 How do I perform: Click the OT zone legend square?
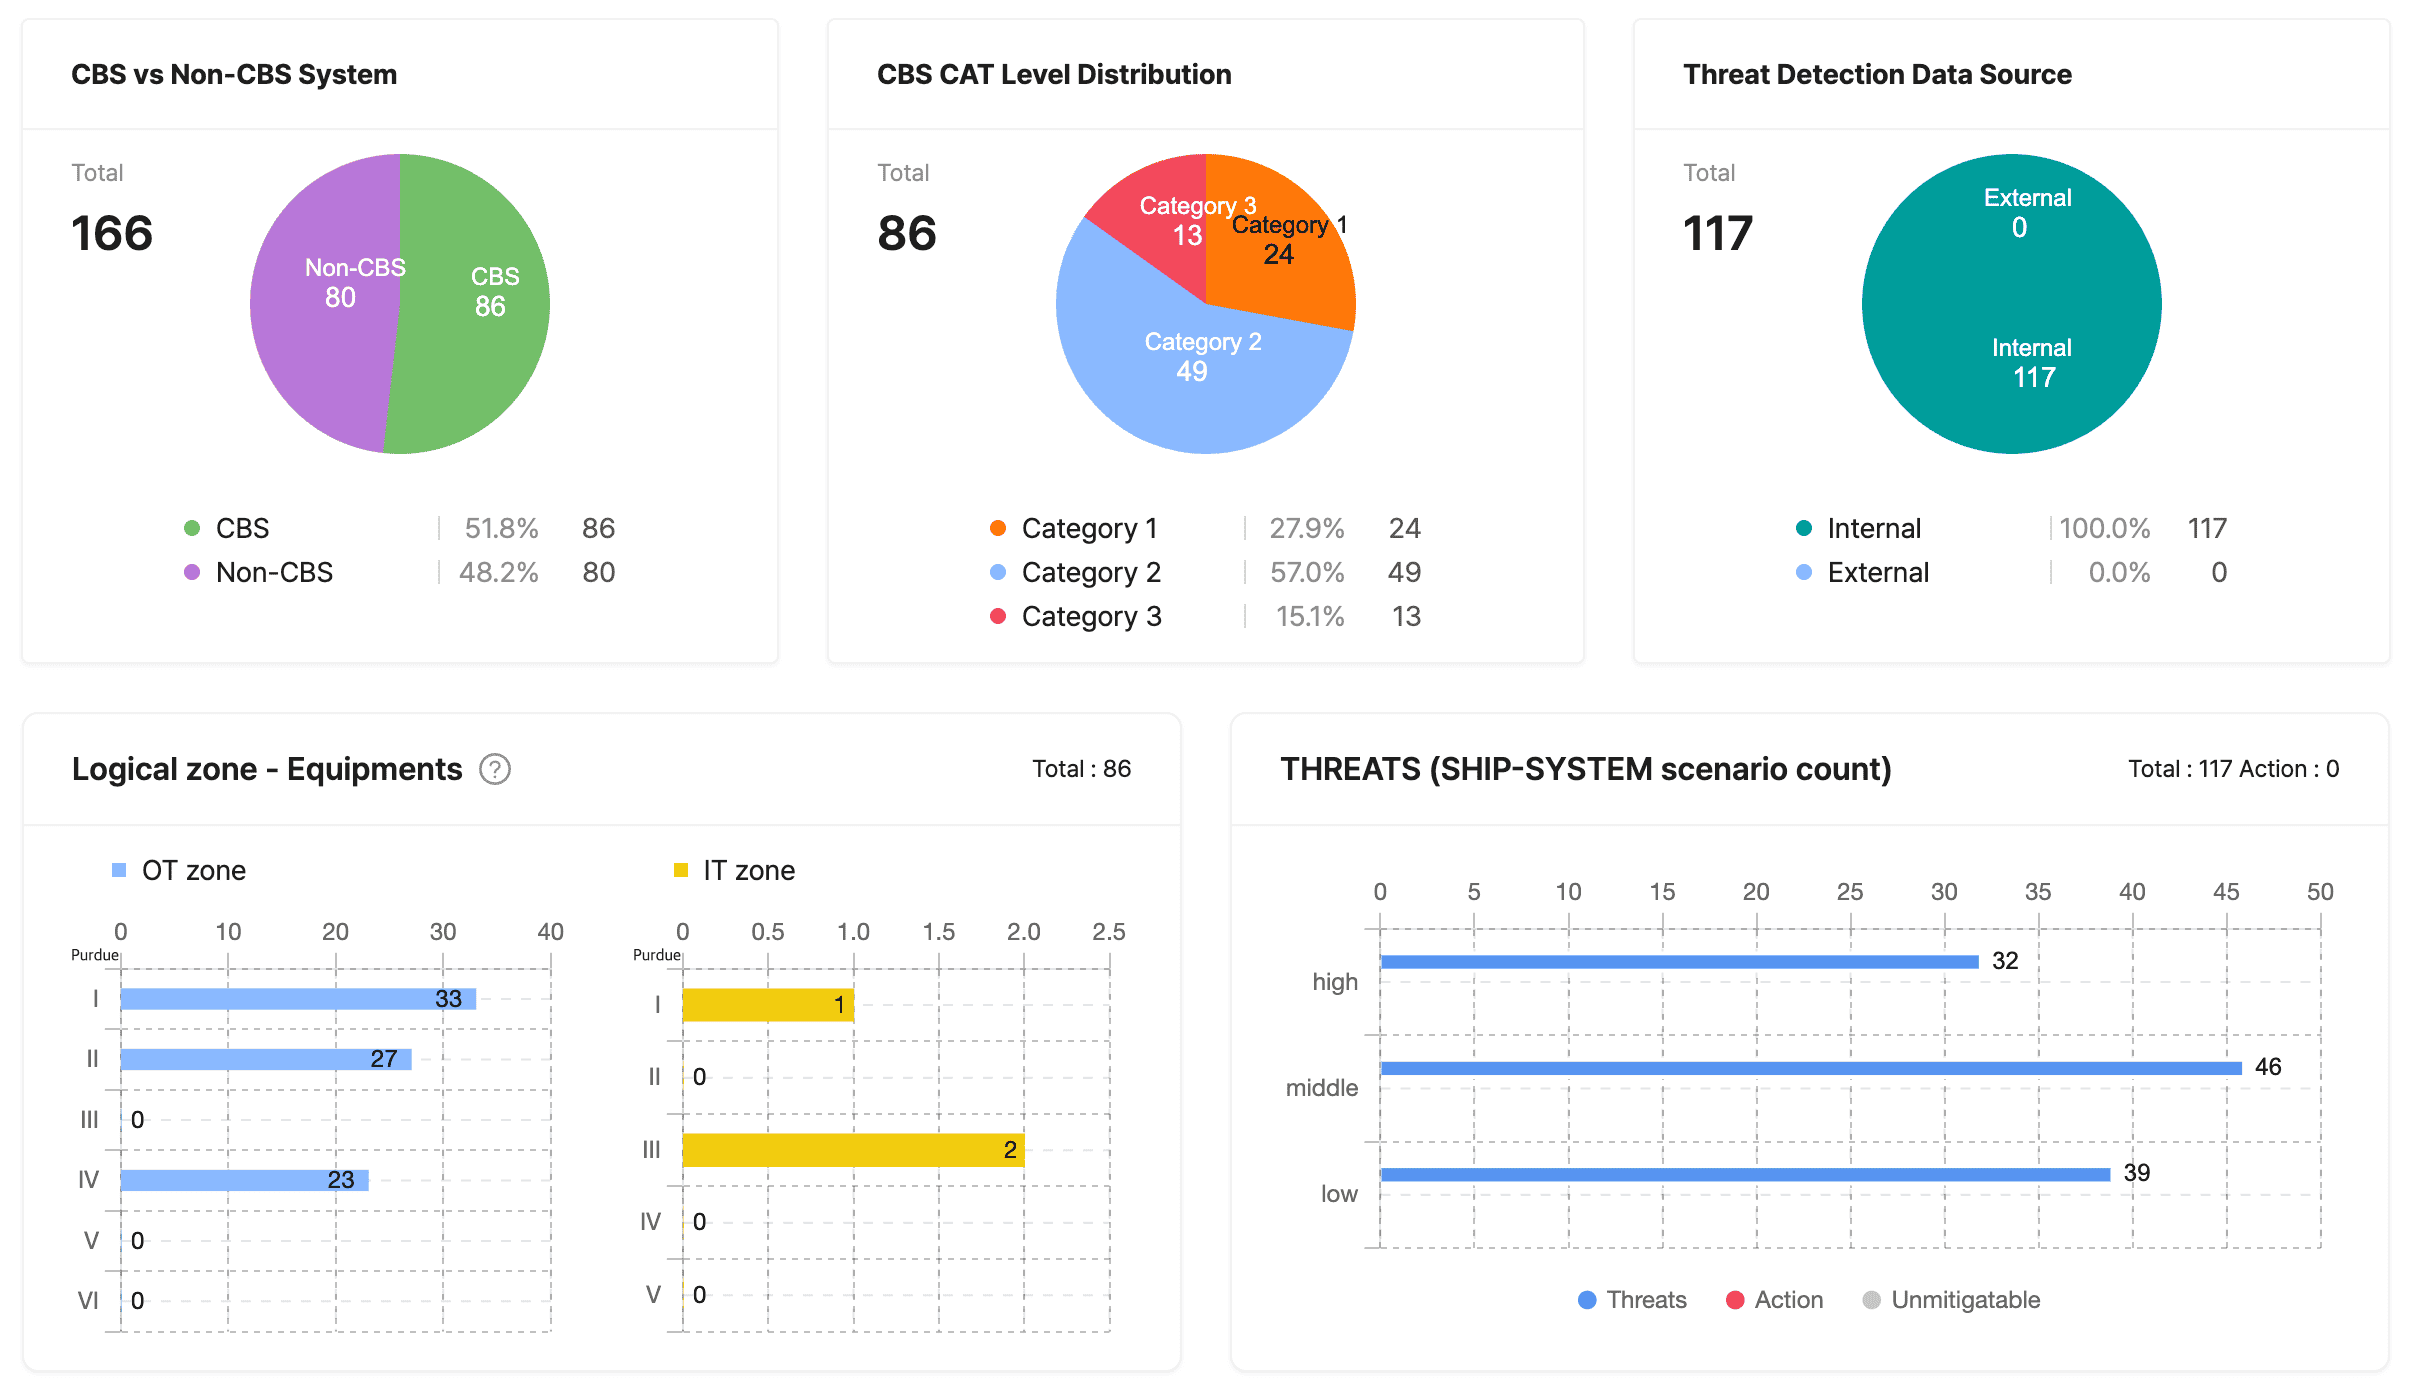pos(119,870)
